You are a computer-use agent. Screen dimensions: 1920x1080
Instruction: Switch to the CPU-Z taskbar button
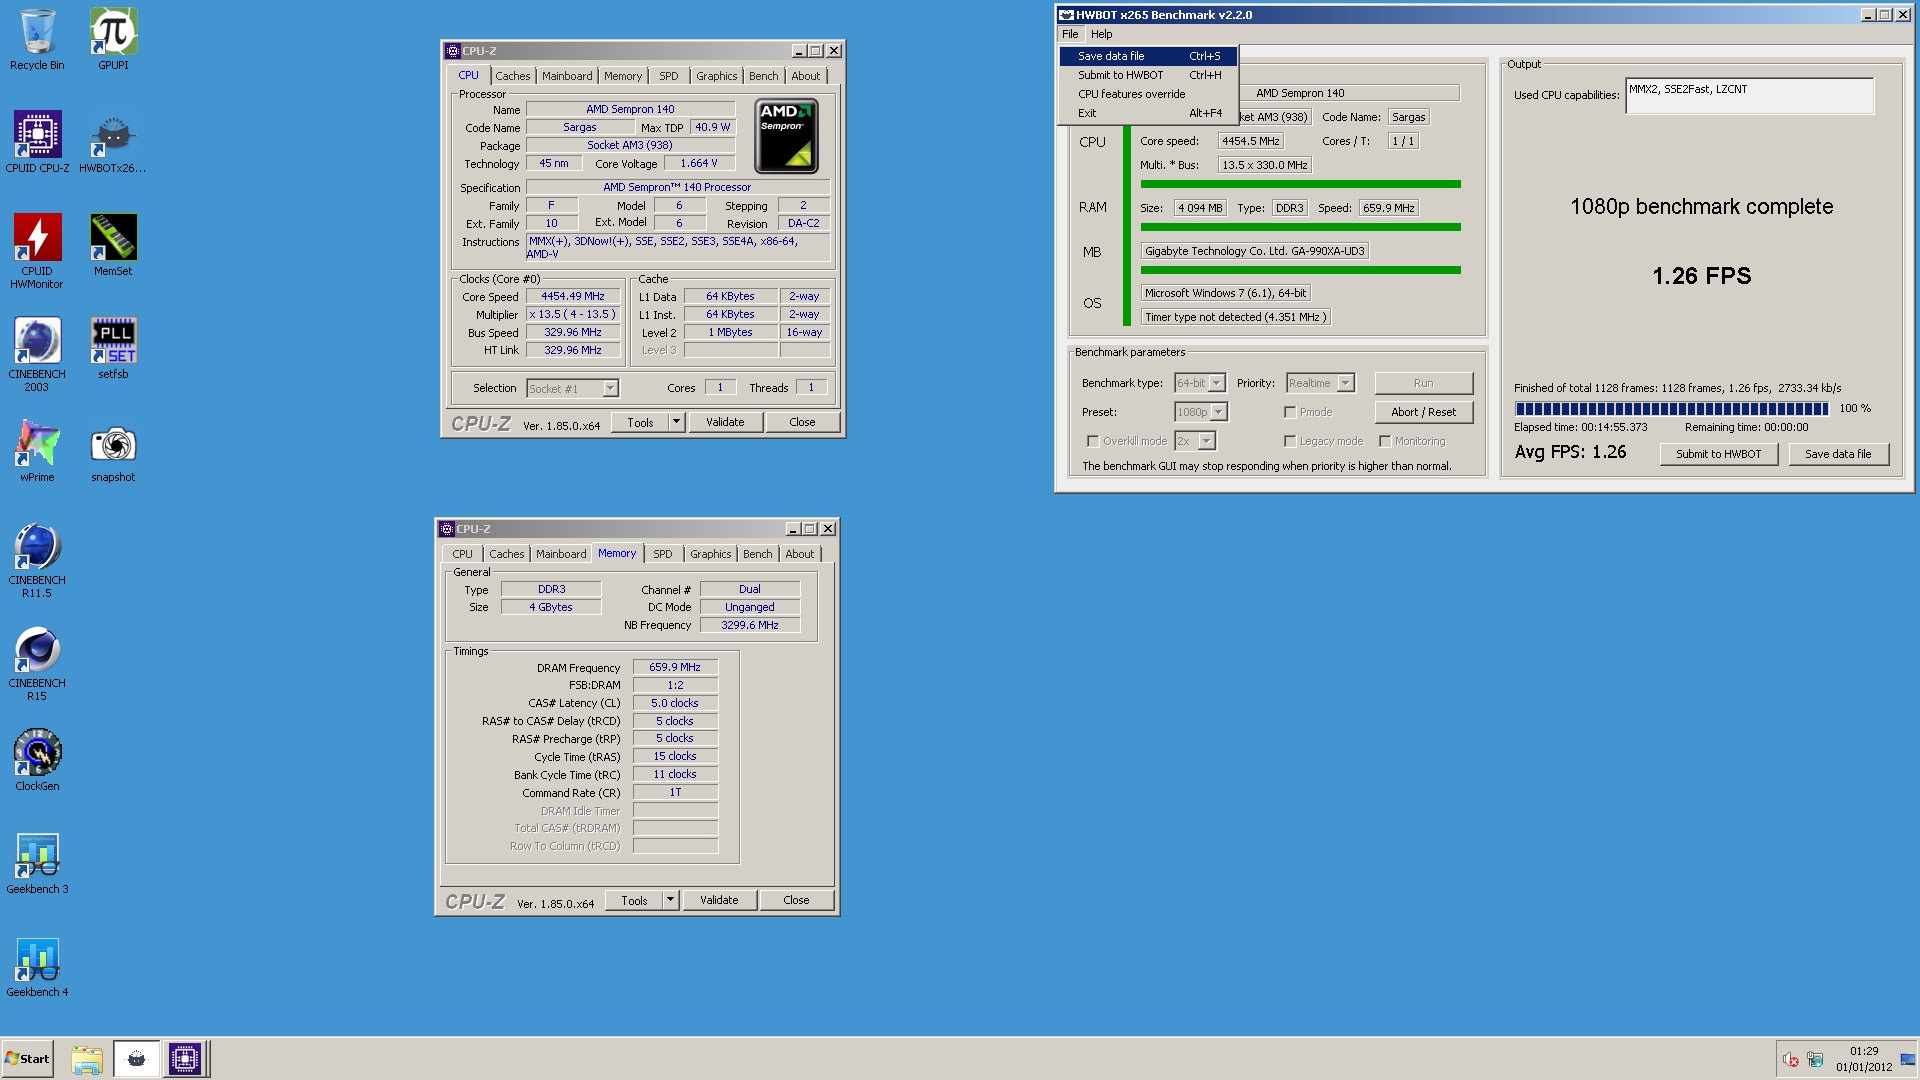coord(185,1059)
